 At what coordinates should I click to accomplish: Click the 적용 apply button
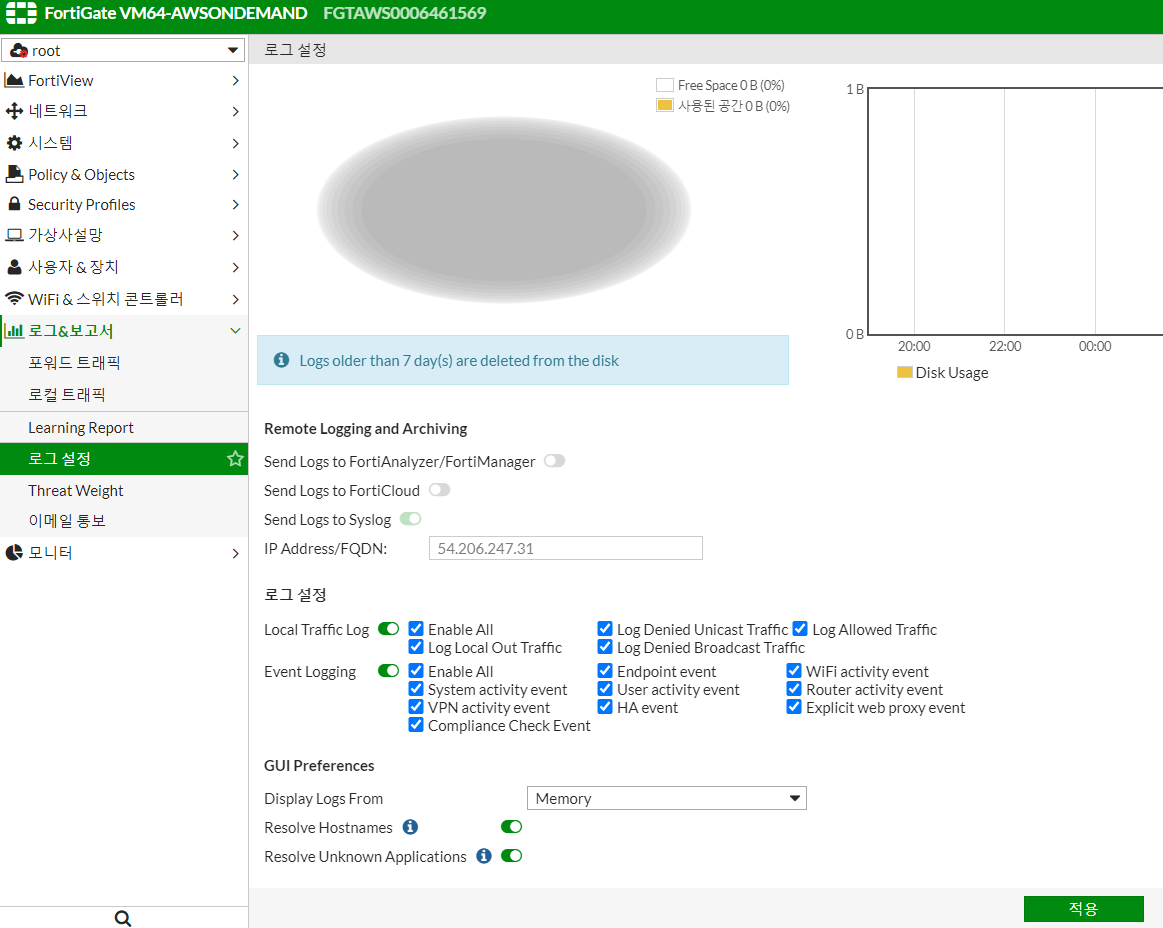pos(1084,909)
